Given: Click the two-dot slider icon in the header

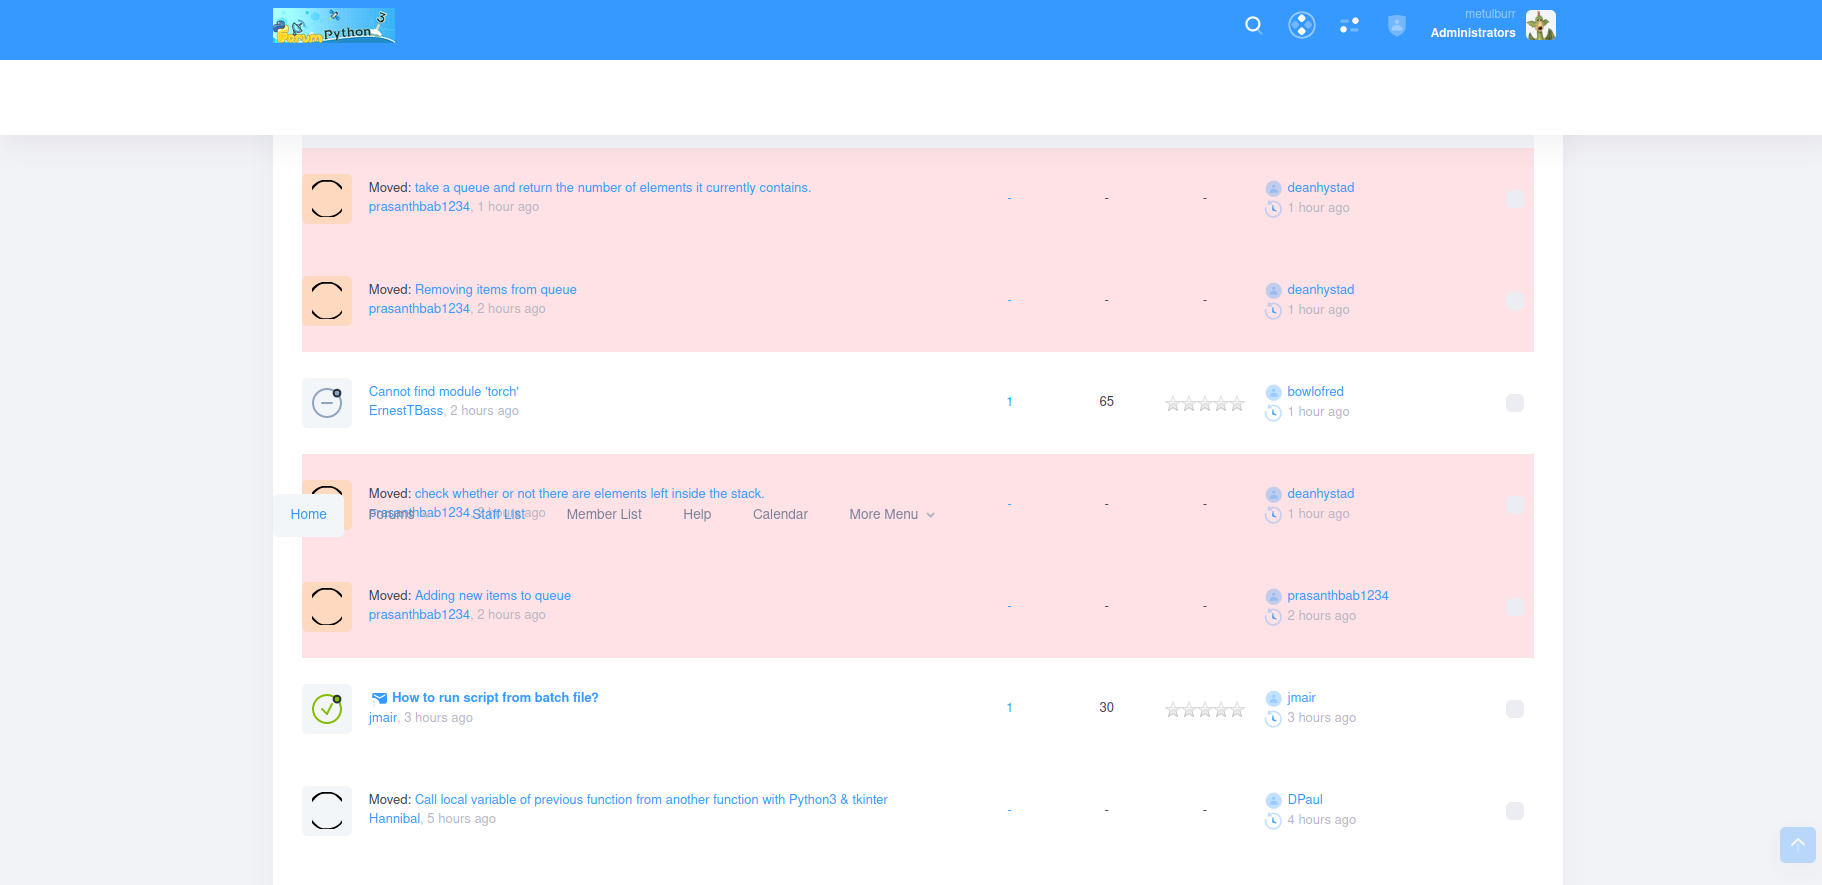Looking at the screenshot, I should click(1349, 25).
